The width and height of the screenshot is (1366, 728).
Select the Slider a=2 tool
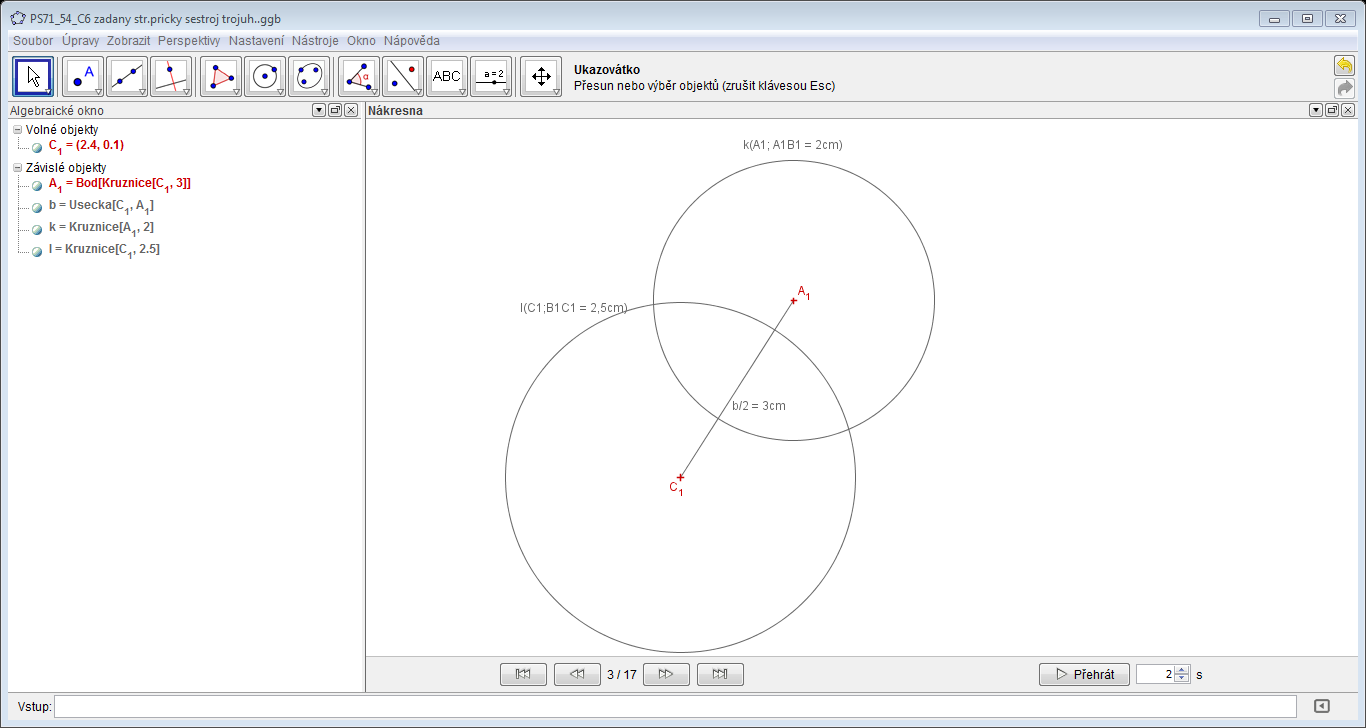491,76
